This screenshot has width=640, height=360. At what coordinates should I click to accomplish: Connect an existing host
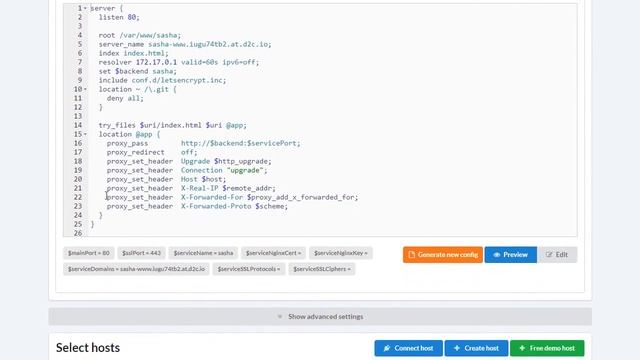[409, 348]
